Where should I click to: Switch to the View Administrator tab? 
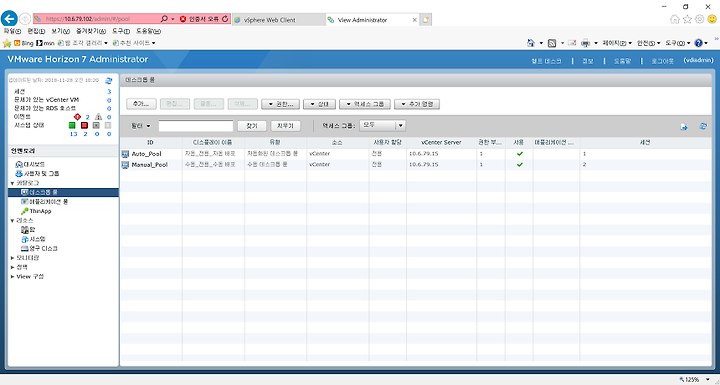click(x=371, y=20)
